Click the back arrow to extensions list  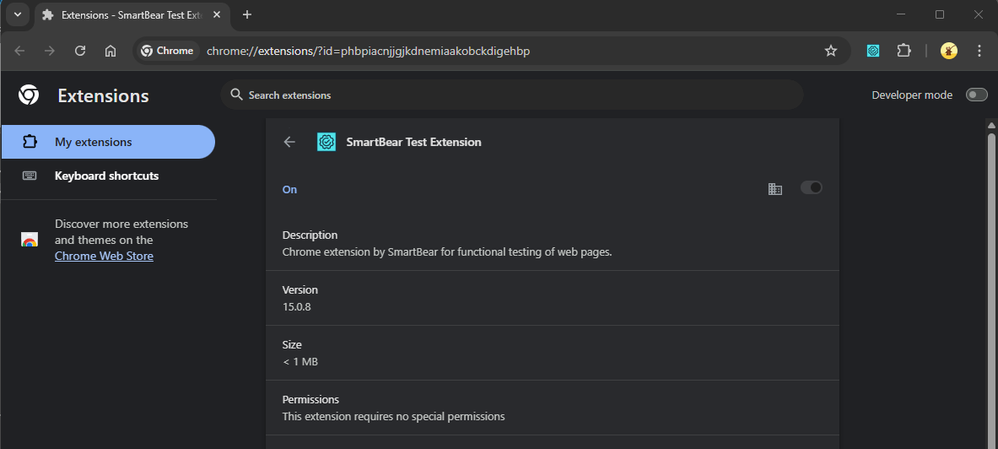pos(290,142)
